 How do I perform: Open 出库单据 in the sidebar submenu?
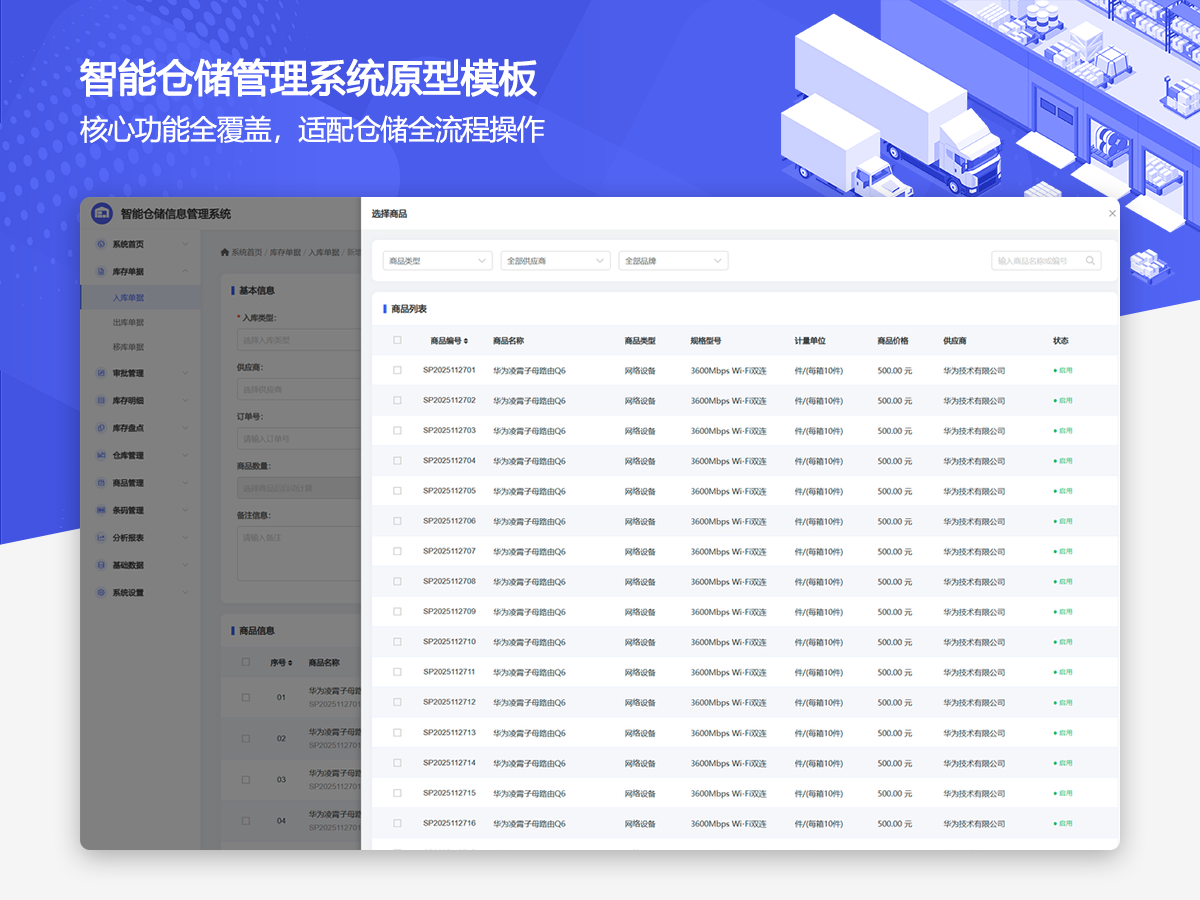click(128, 323)
